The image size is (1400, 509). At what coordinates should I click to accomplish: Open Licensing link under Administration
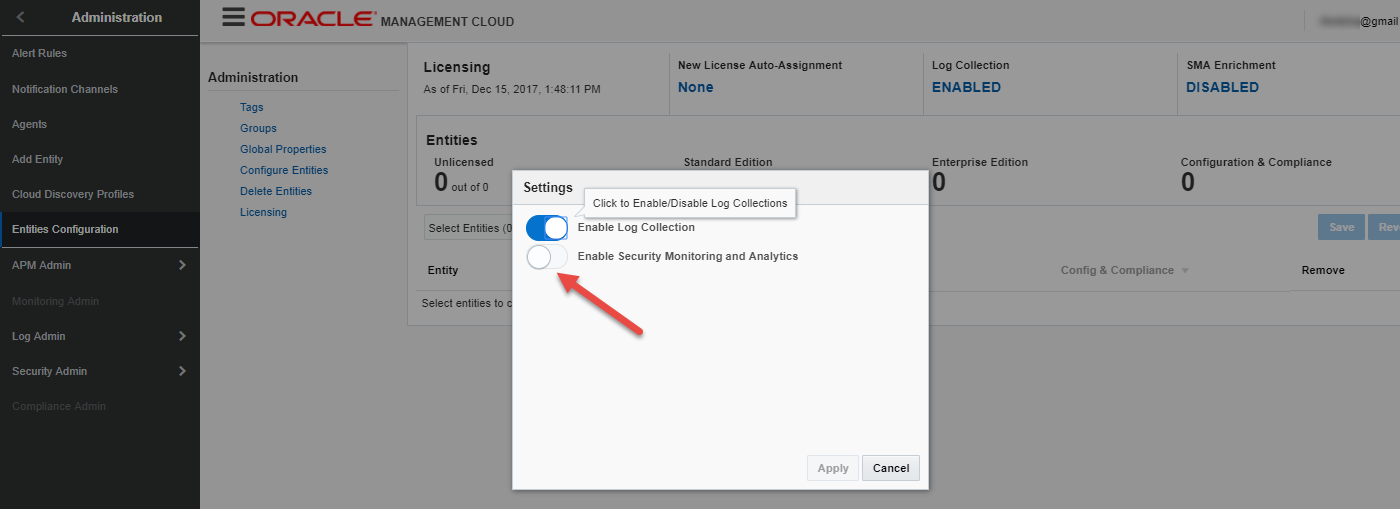pos(263,212)
